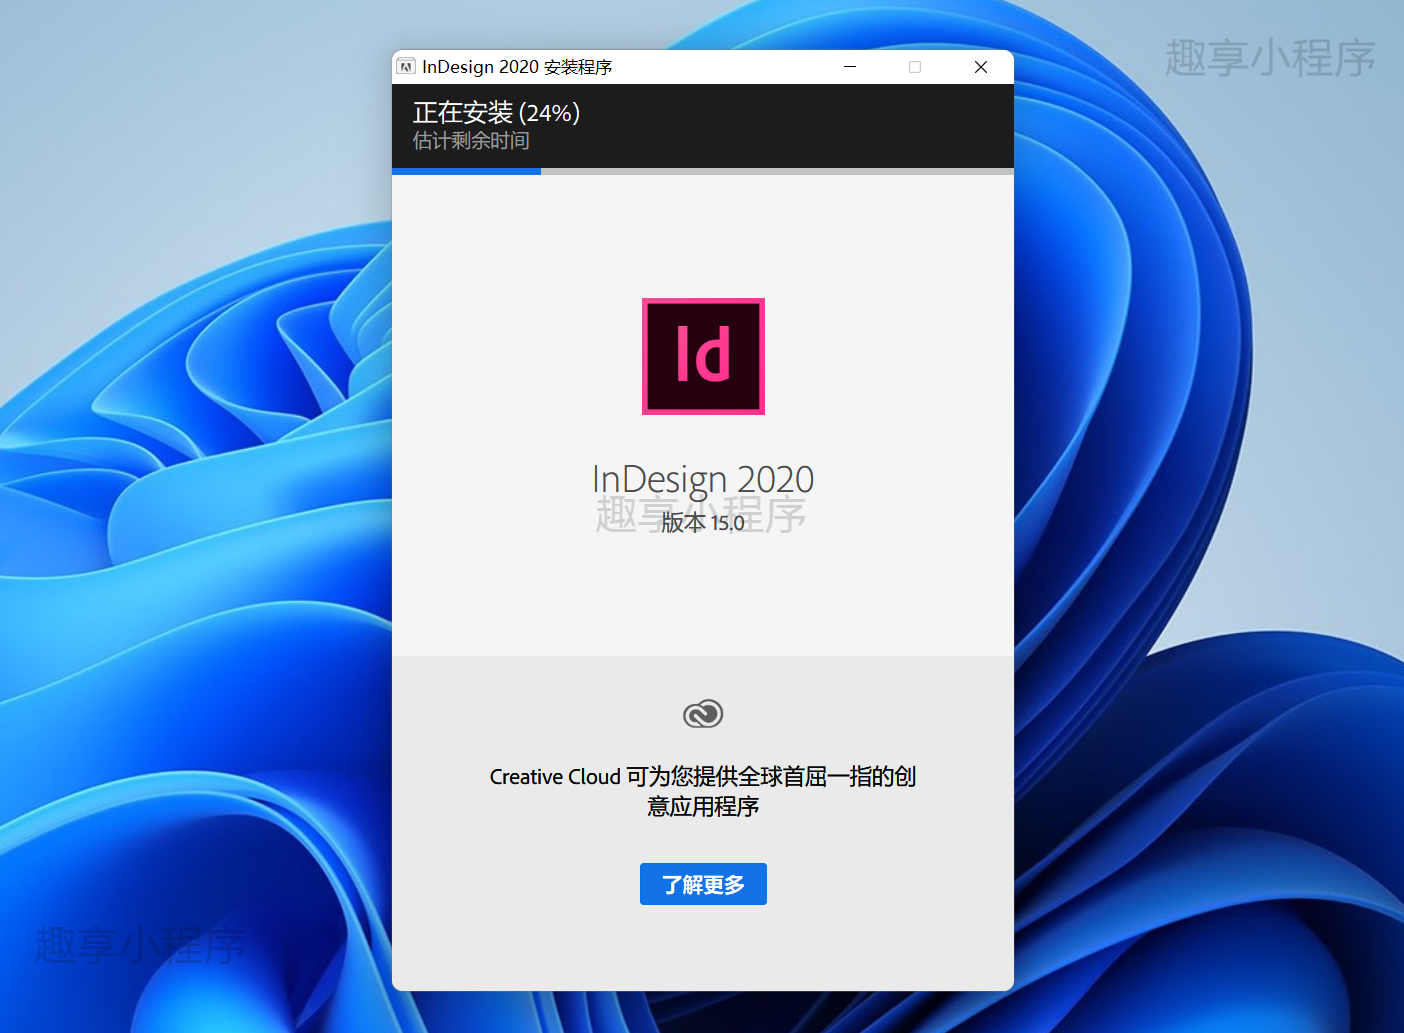Close the InDesign 2020 installer window
1404x1033 pixels.
coord(981,67)
